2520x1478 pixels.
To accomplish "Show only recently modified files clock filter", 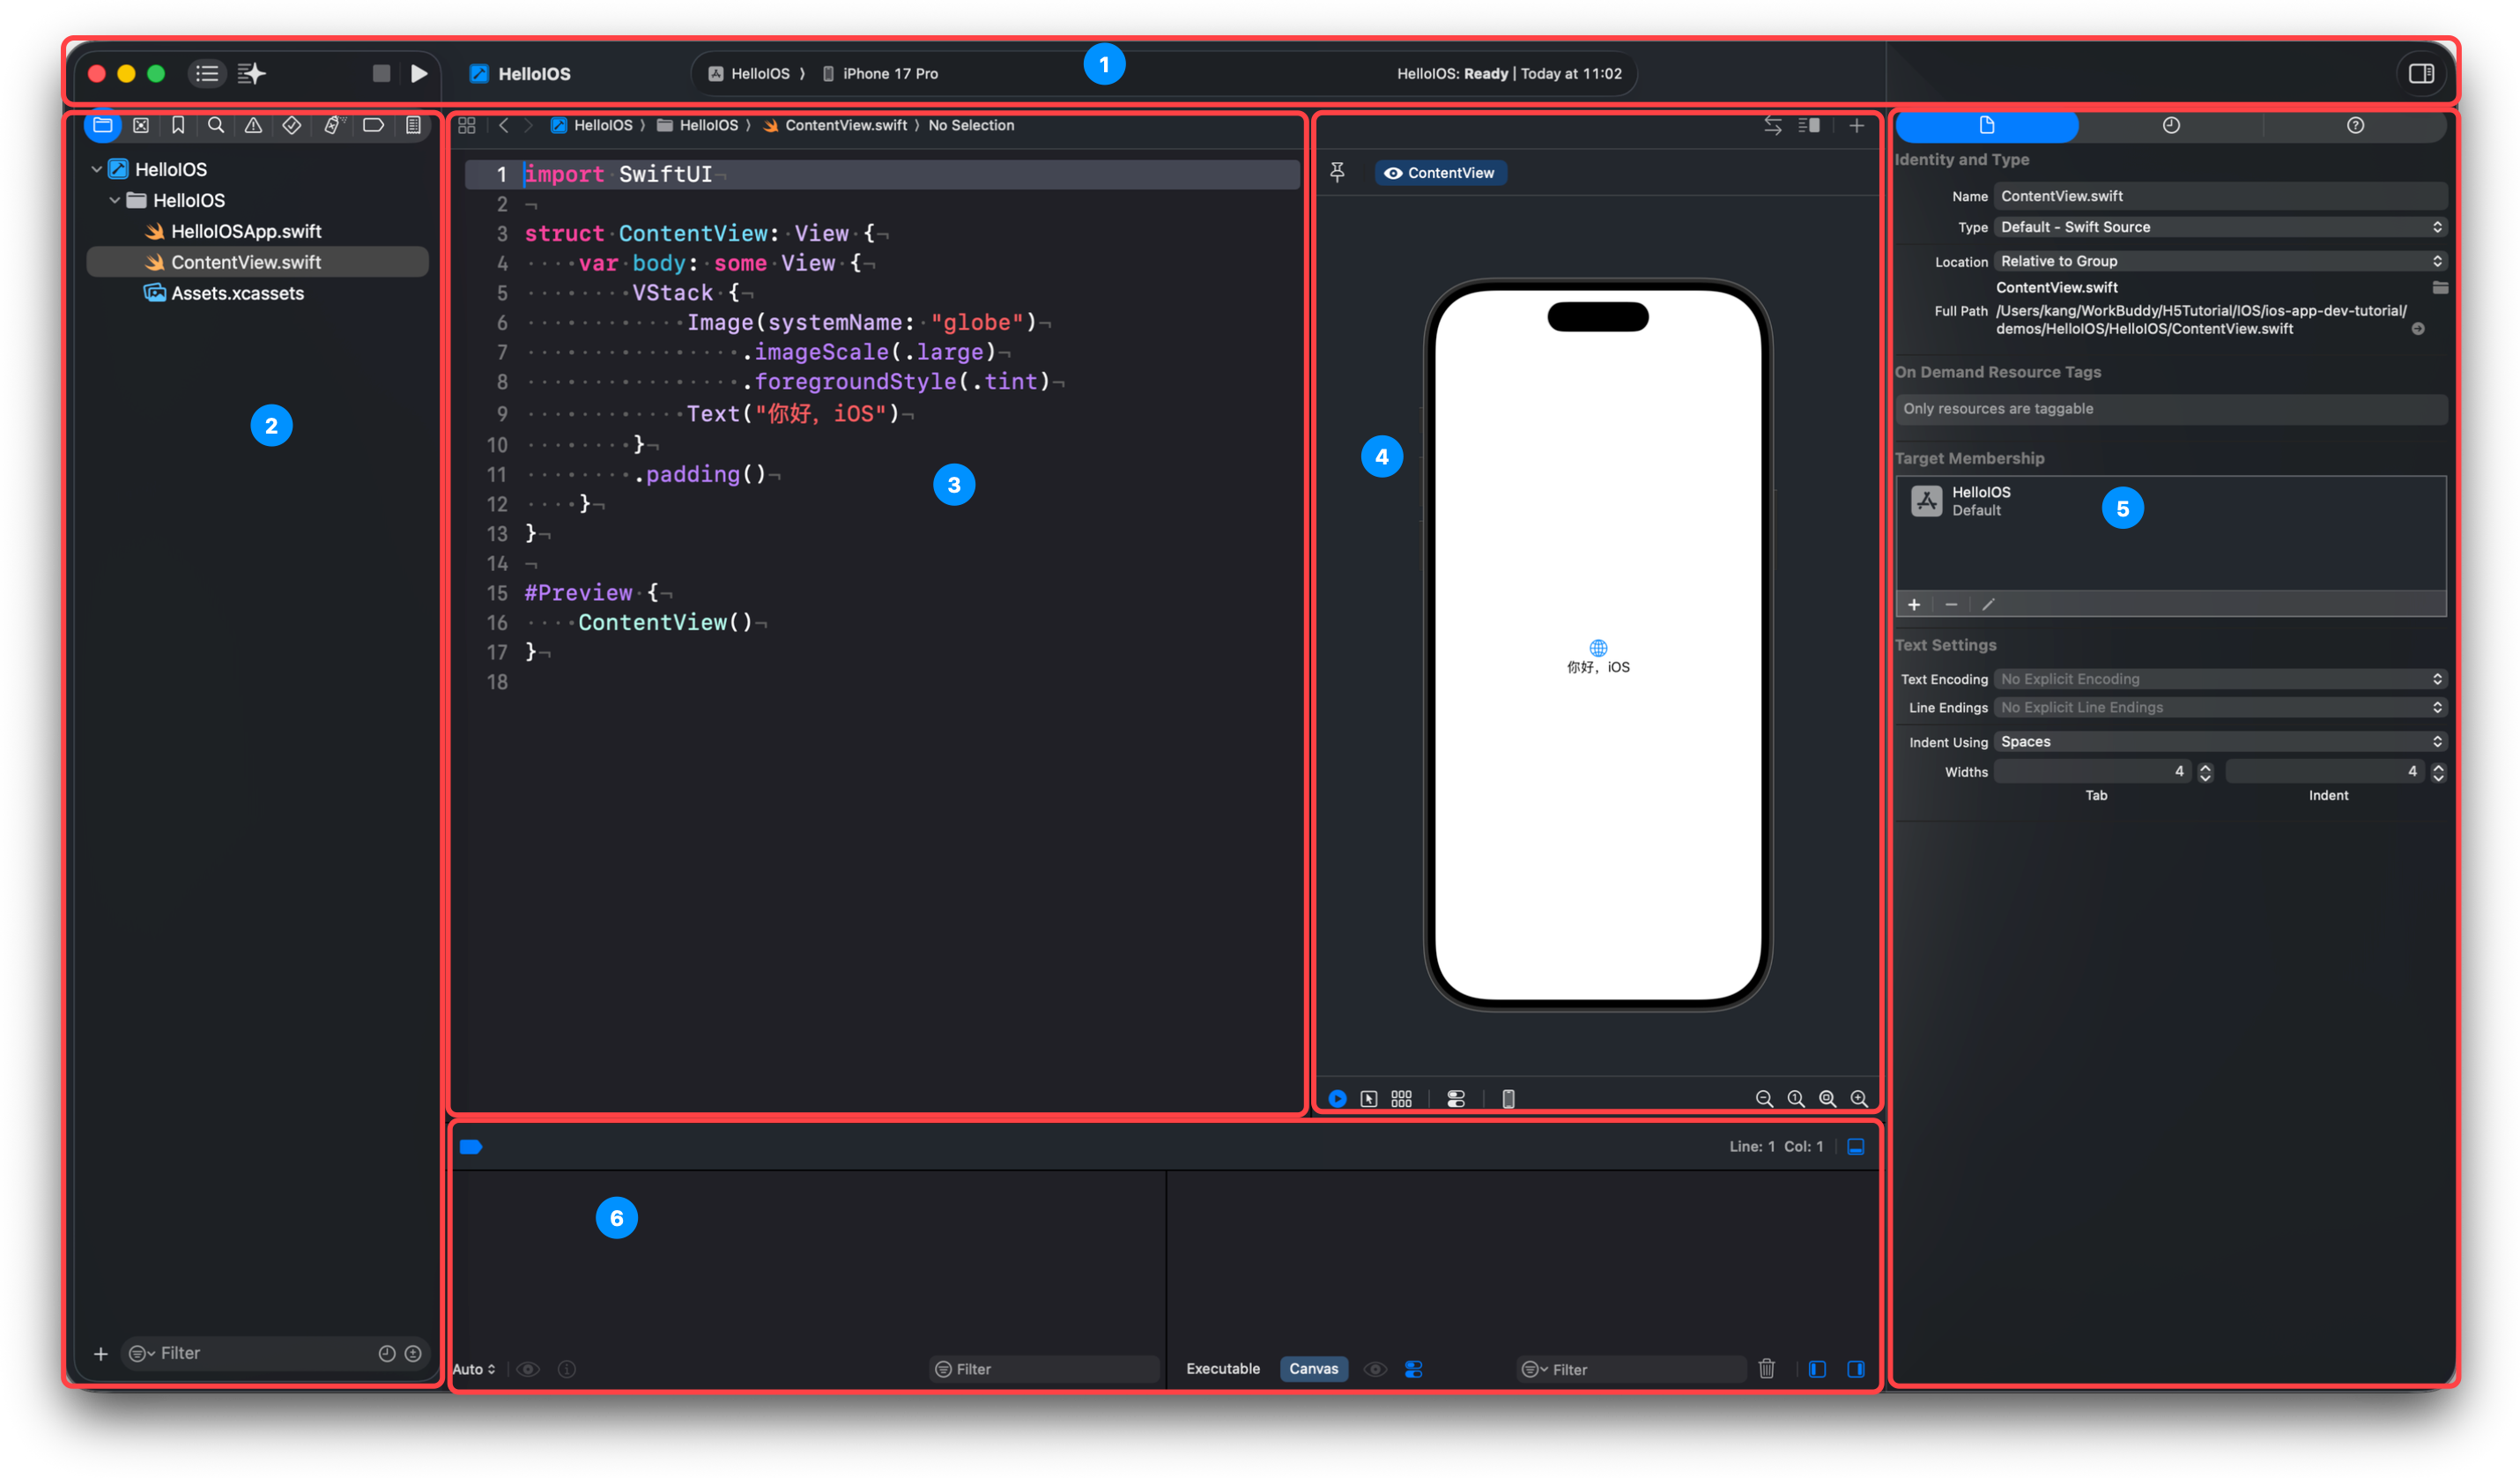I will 387,1353.
